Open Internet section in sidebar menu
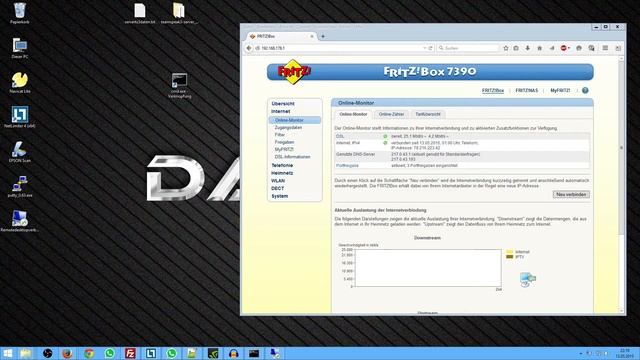The height and width of the screenshot is (360, 640). pyautogui.click(x=280, y=111)
